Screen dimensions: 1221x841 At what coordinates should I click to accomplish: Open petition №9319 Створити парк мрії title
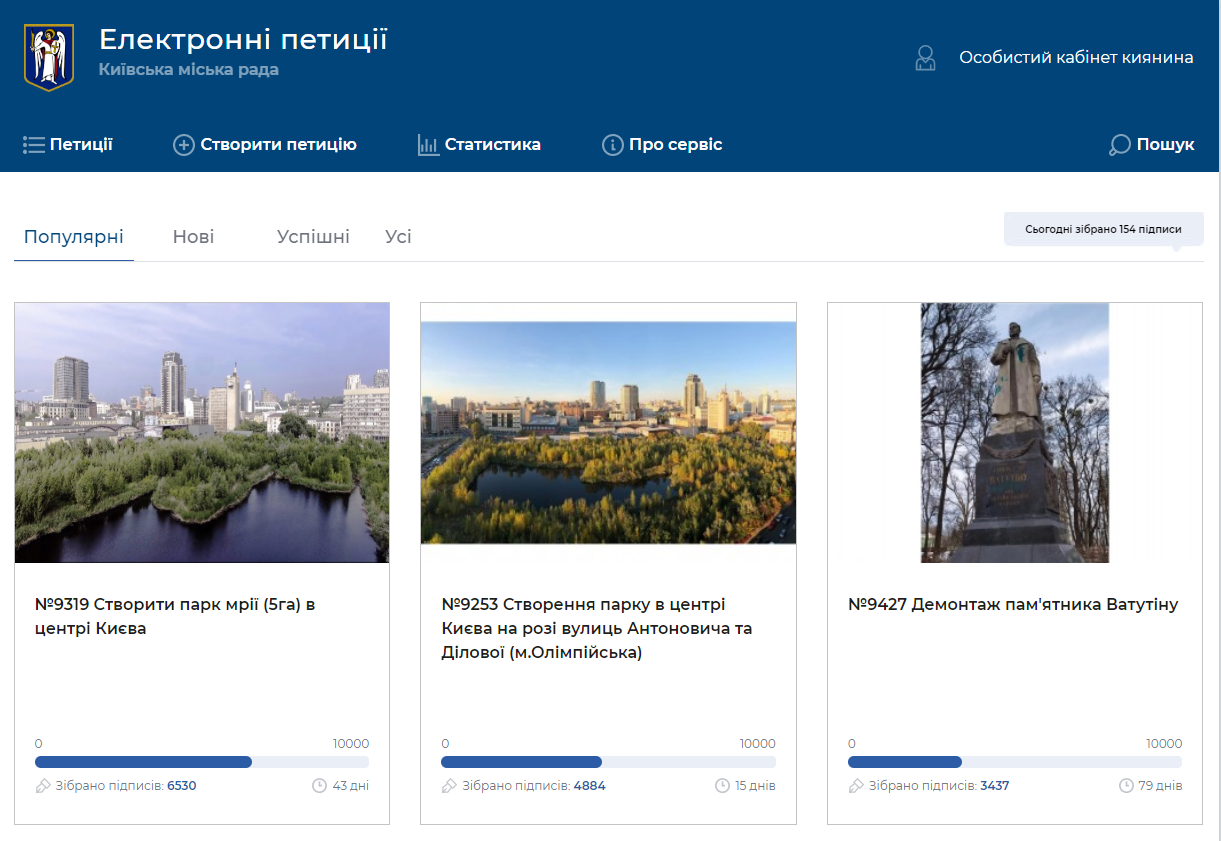(175, 616)
